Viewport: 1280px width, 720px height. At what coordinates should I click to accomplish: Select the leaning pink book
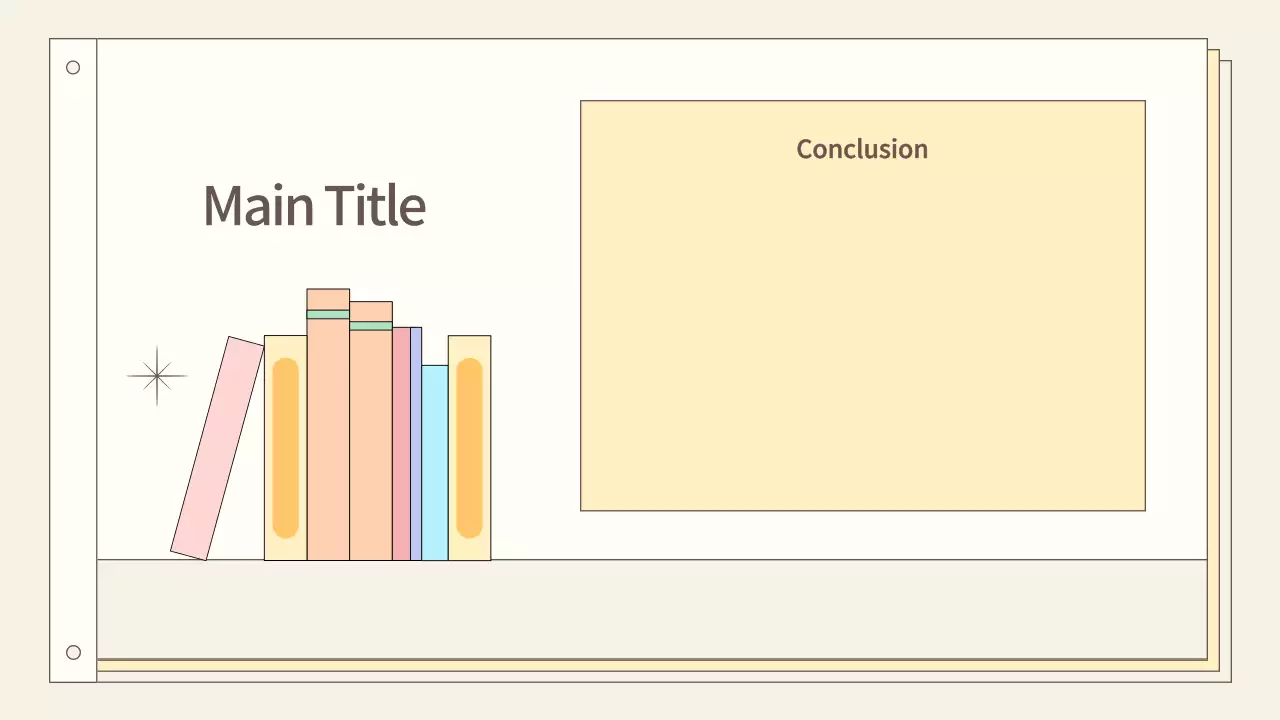click(217, 449)
